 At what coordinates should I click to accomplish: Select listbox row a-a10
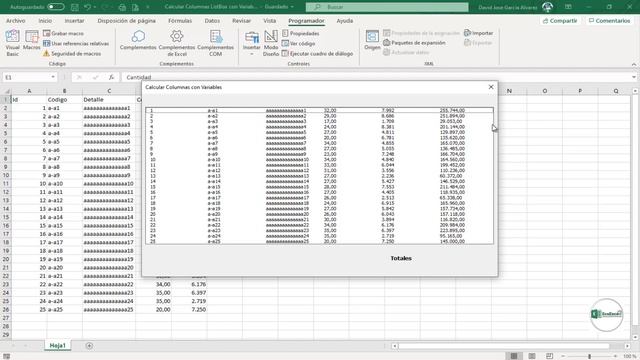tap(319, 160)
